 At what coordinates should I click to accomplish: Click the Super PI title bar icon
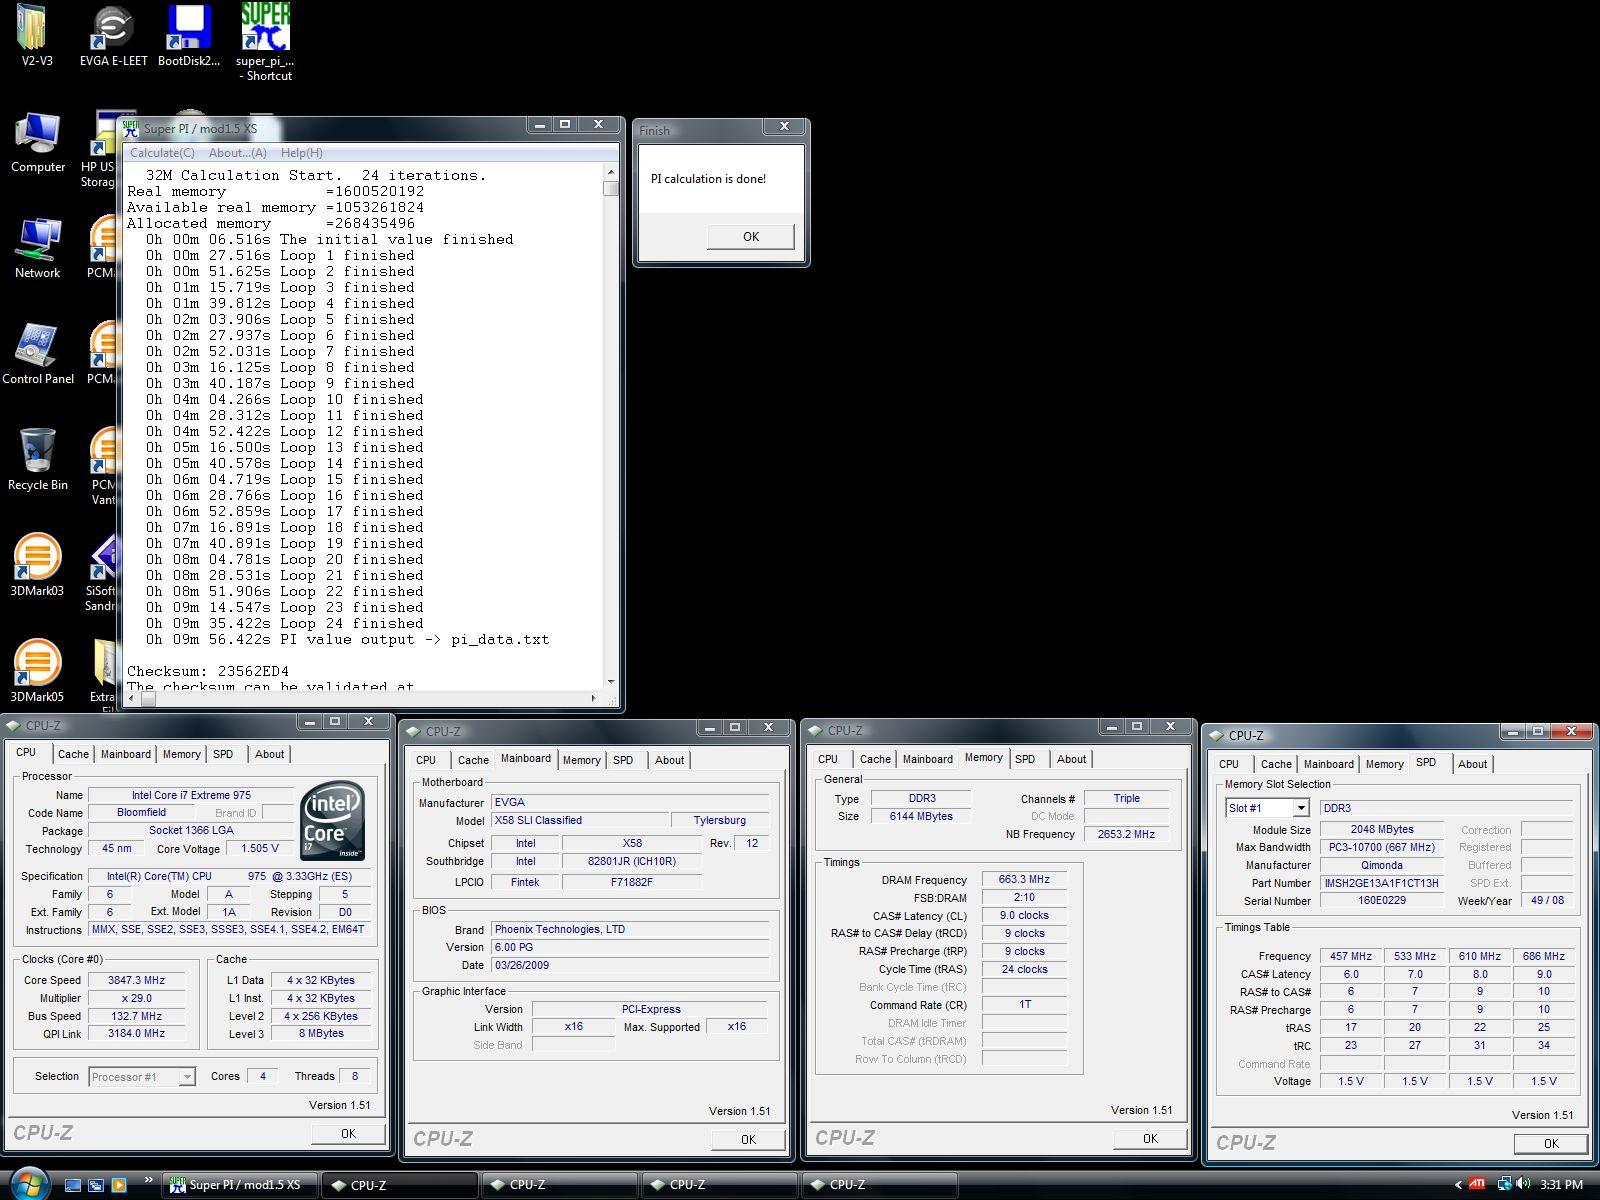pyautogui.click(x=131, y=128)
